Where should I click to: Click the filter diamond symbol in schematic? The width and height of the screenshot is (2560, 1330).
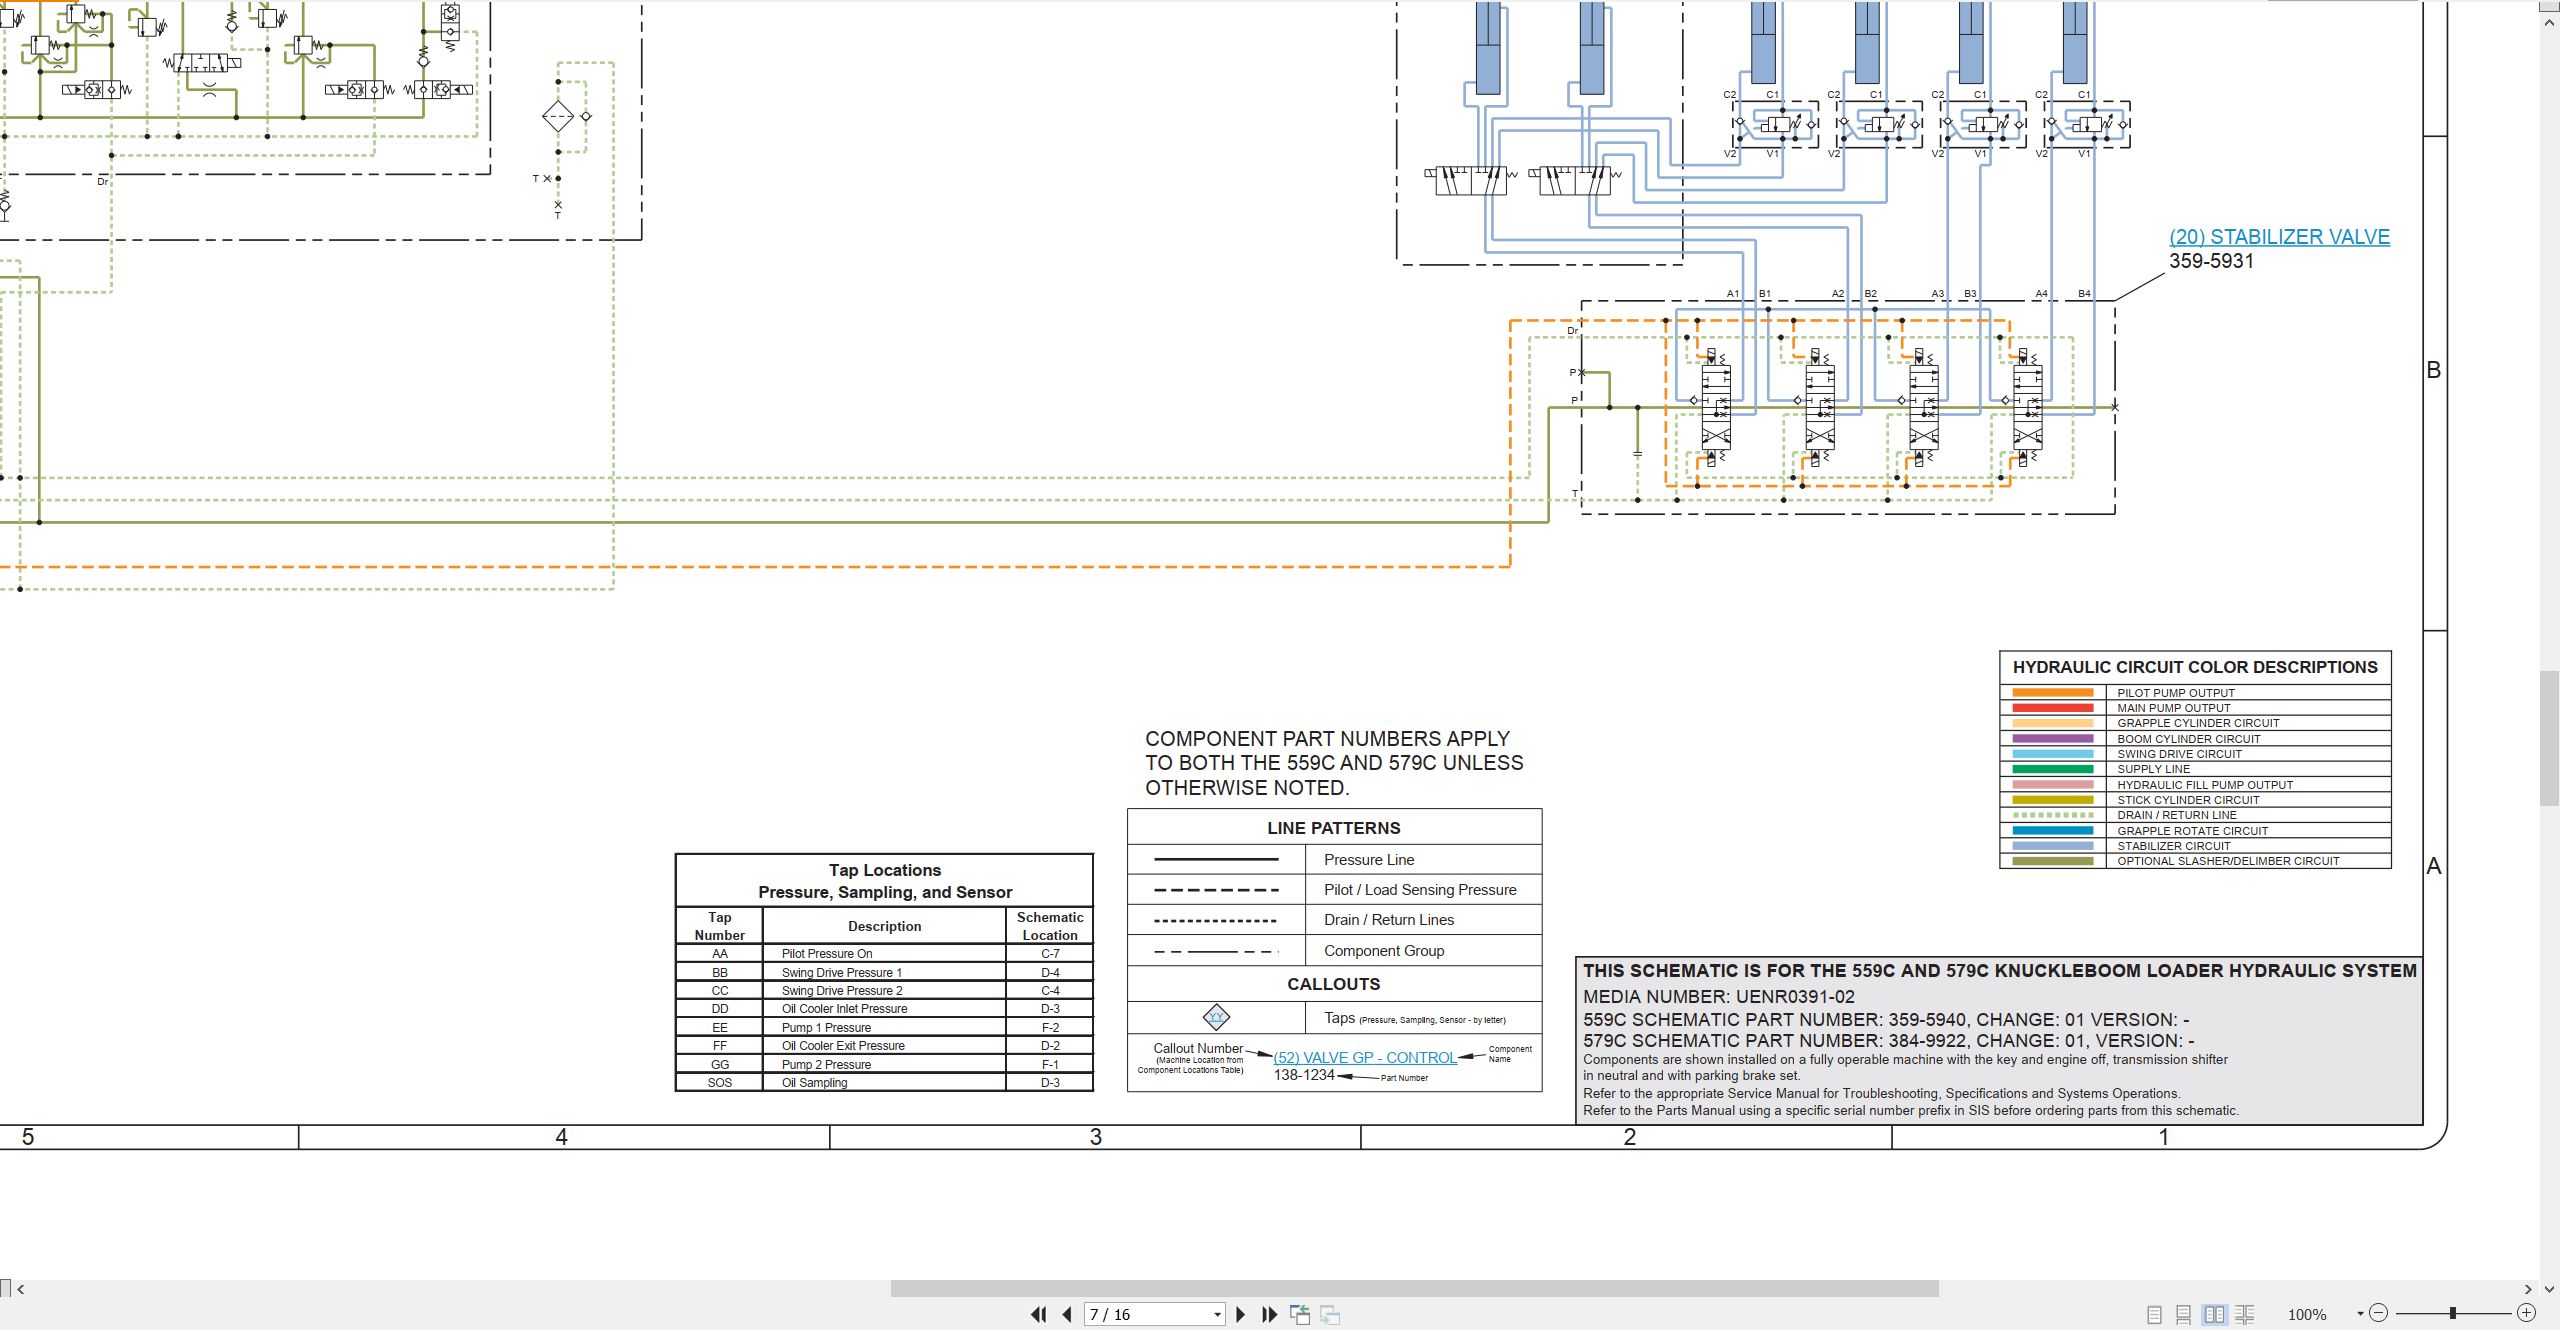pos(557,116)
